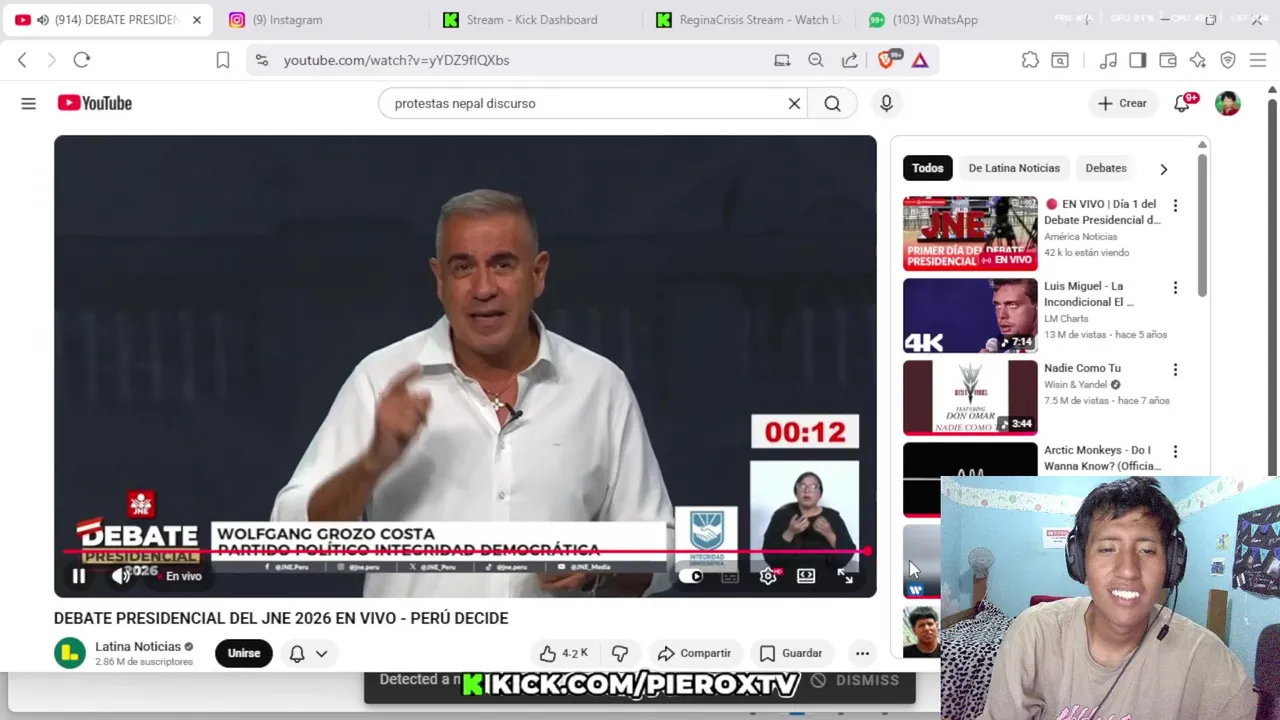This screenshot has width=1280, height=720.
Task: Select De Latina Noticias filter chip
Action: 1014,168
